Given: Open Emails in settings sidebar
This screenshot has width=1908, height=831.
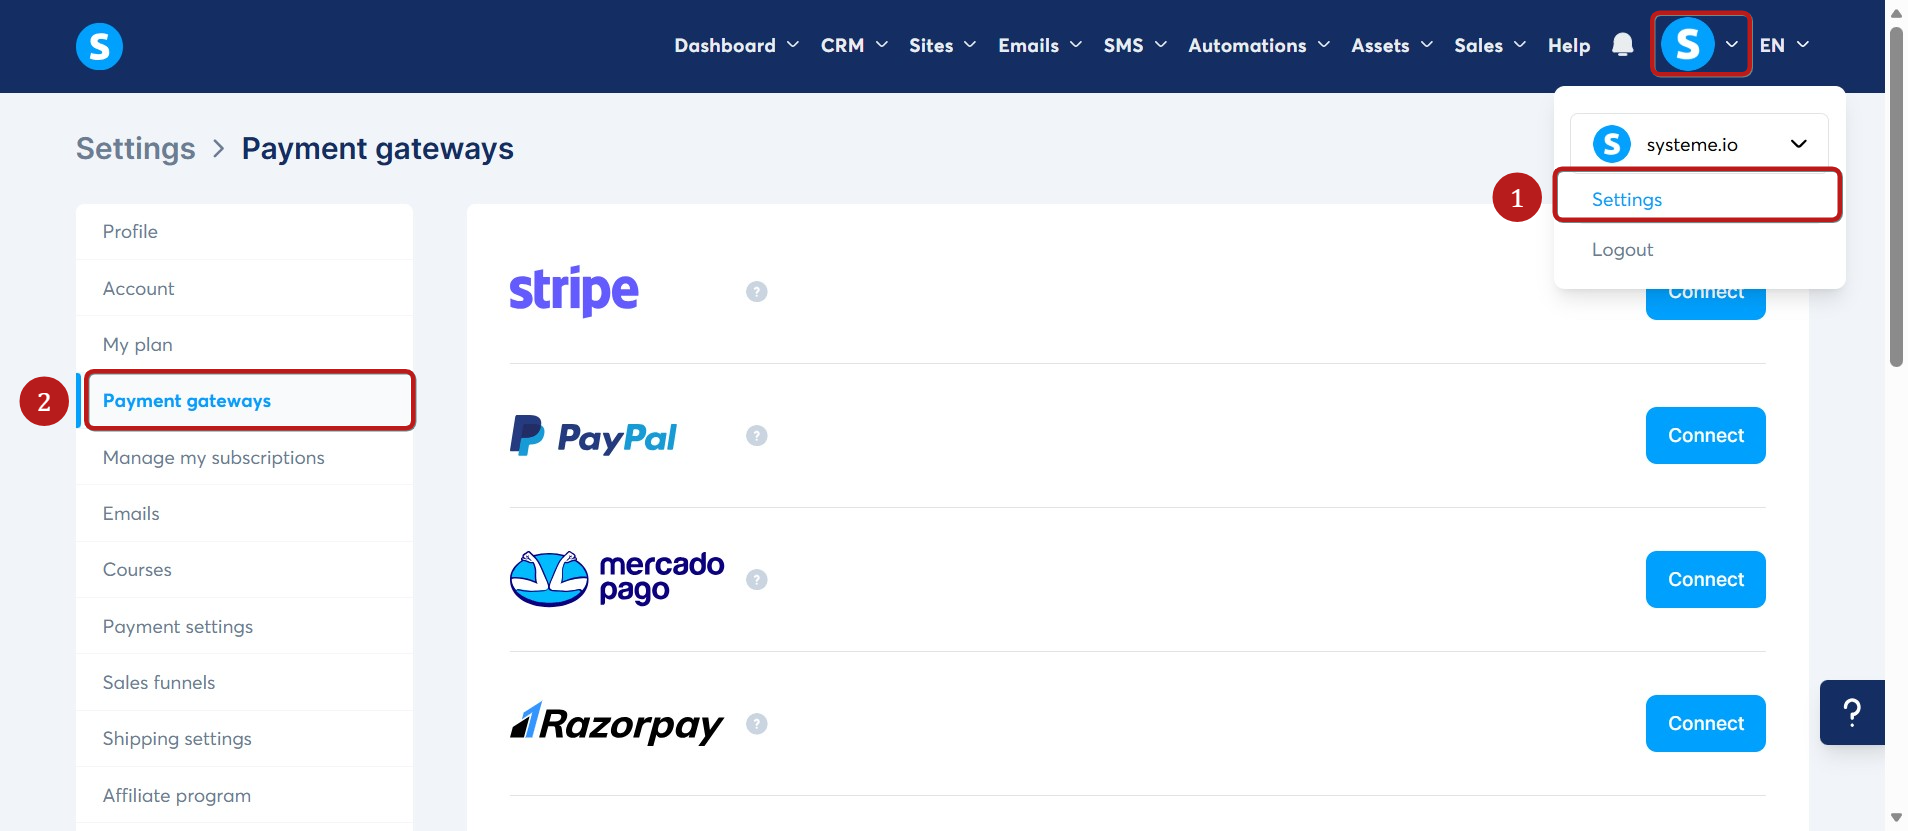Looking at the screenshot, I should point(244,514).
